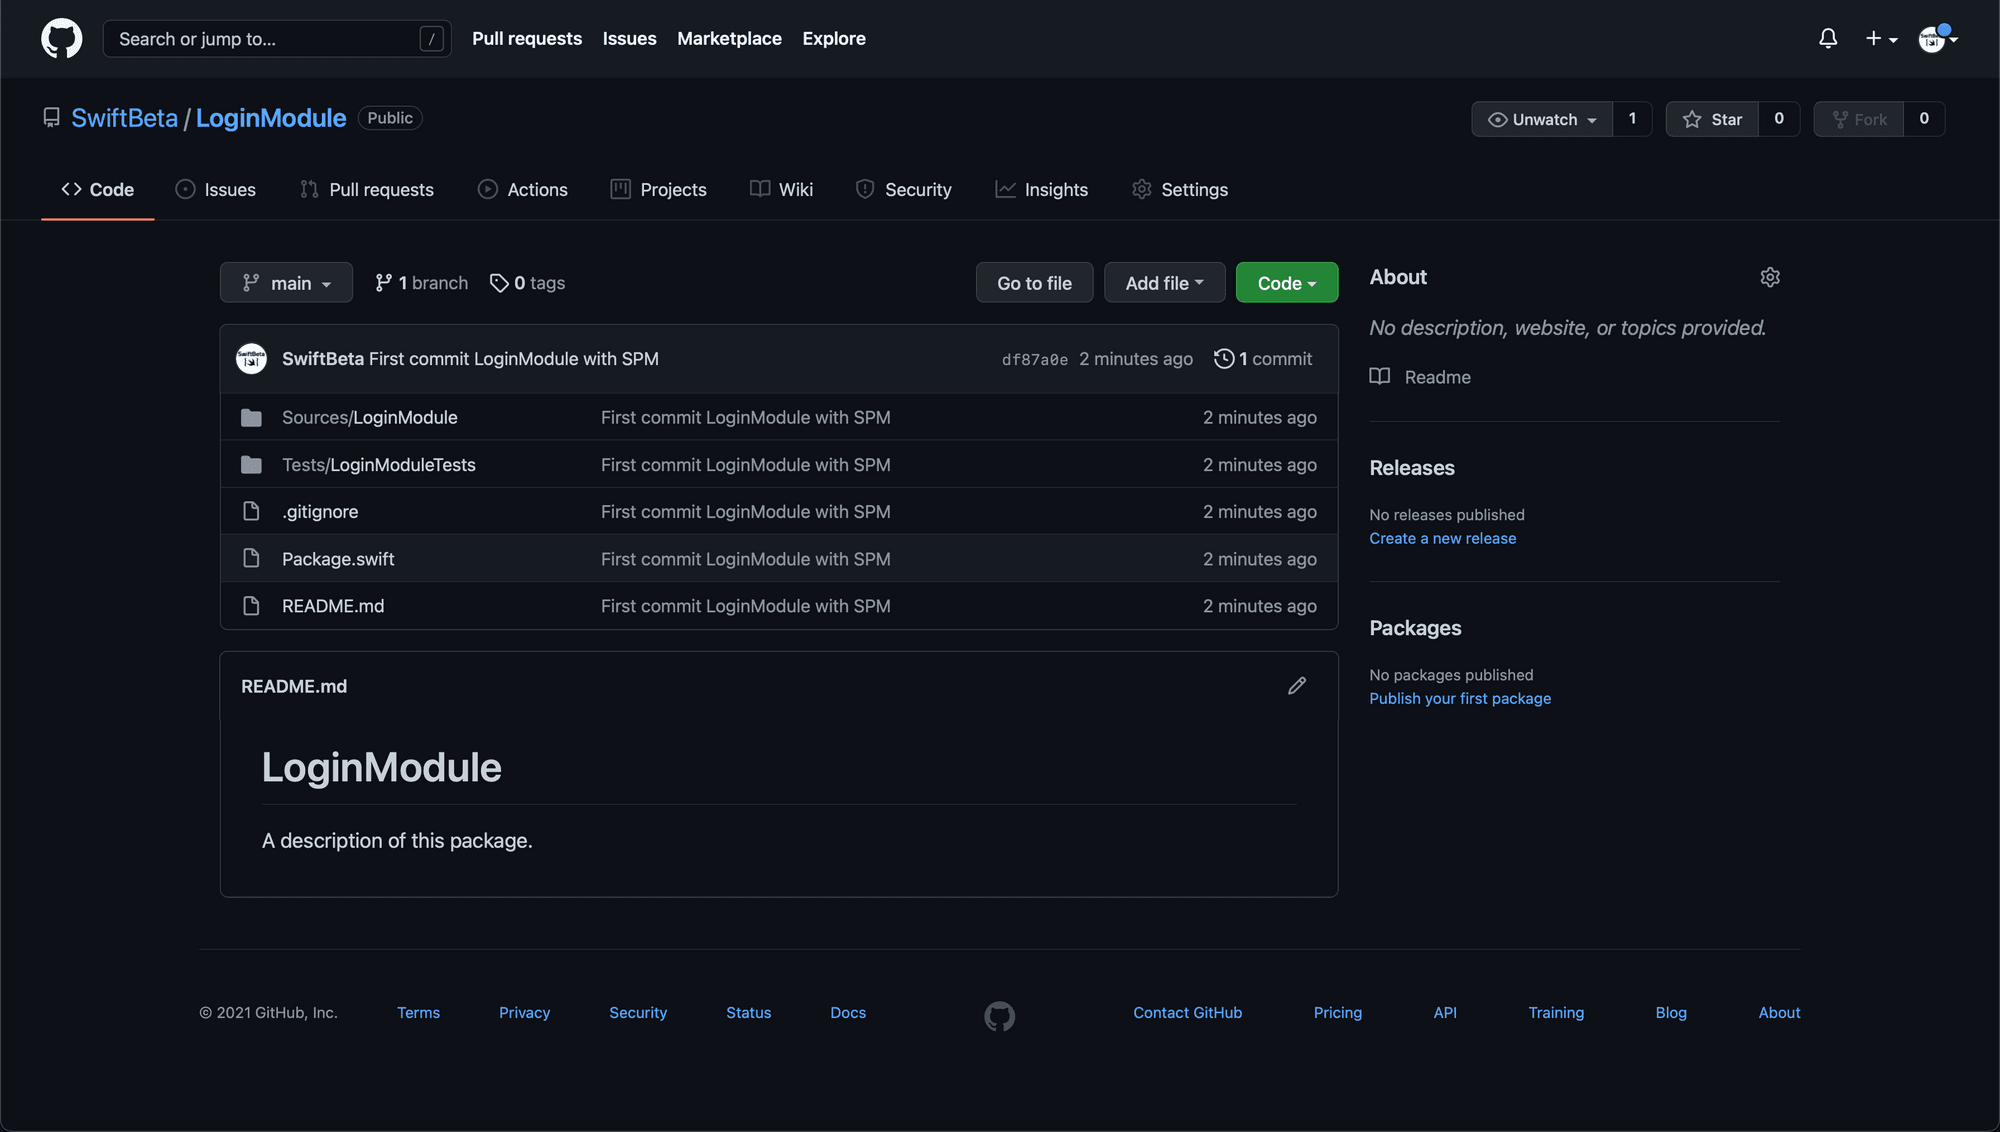This screenshot has width=2000, height=1132.
Task: View the 0 tags link
Action: tap(527, 283)
